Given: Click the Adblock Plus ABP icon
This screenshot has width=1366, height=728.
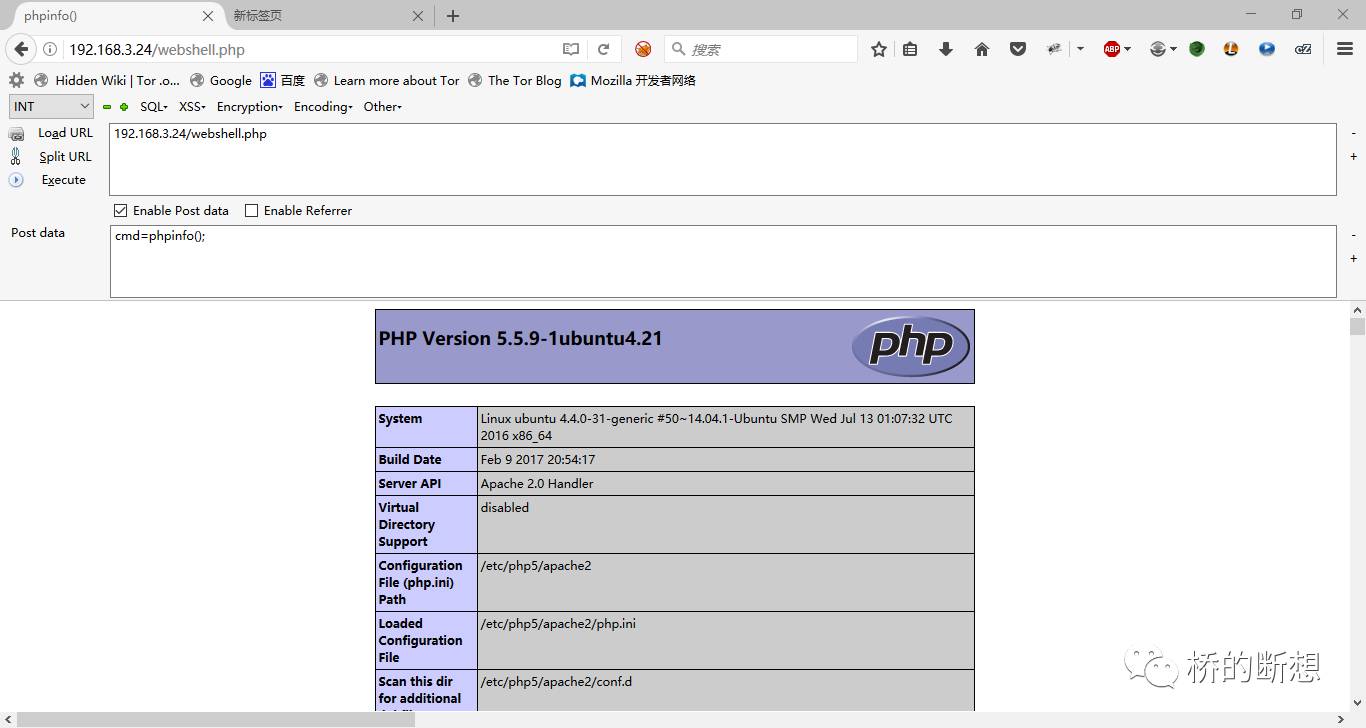Looking at the screenshot, I should tap(1111, 49).
